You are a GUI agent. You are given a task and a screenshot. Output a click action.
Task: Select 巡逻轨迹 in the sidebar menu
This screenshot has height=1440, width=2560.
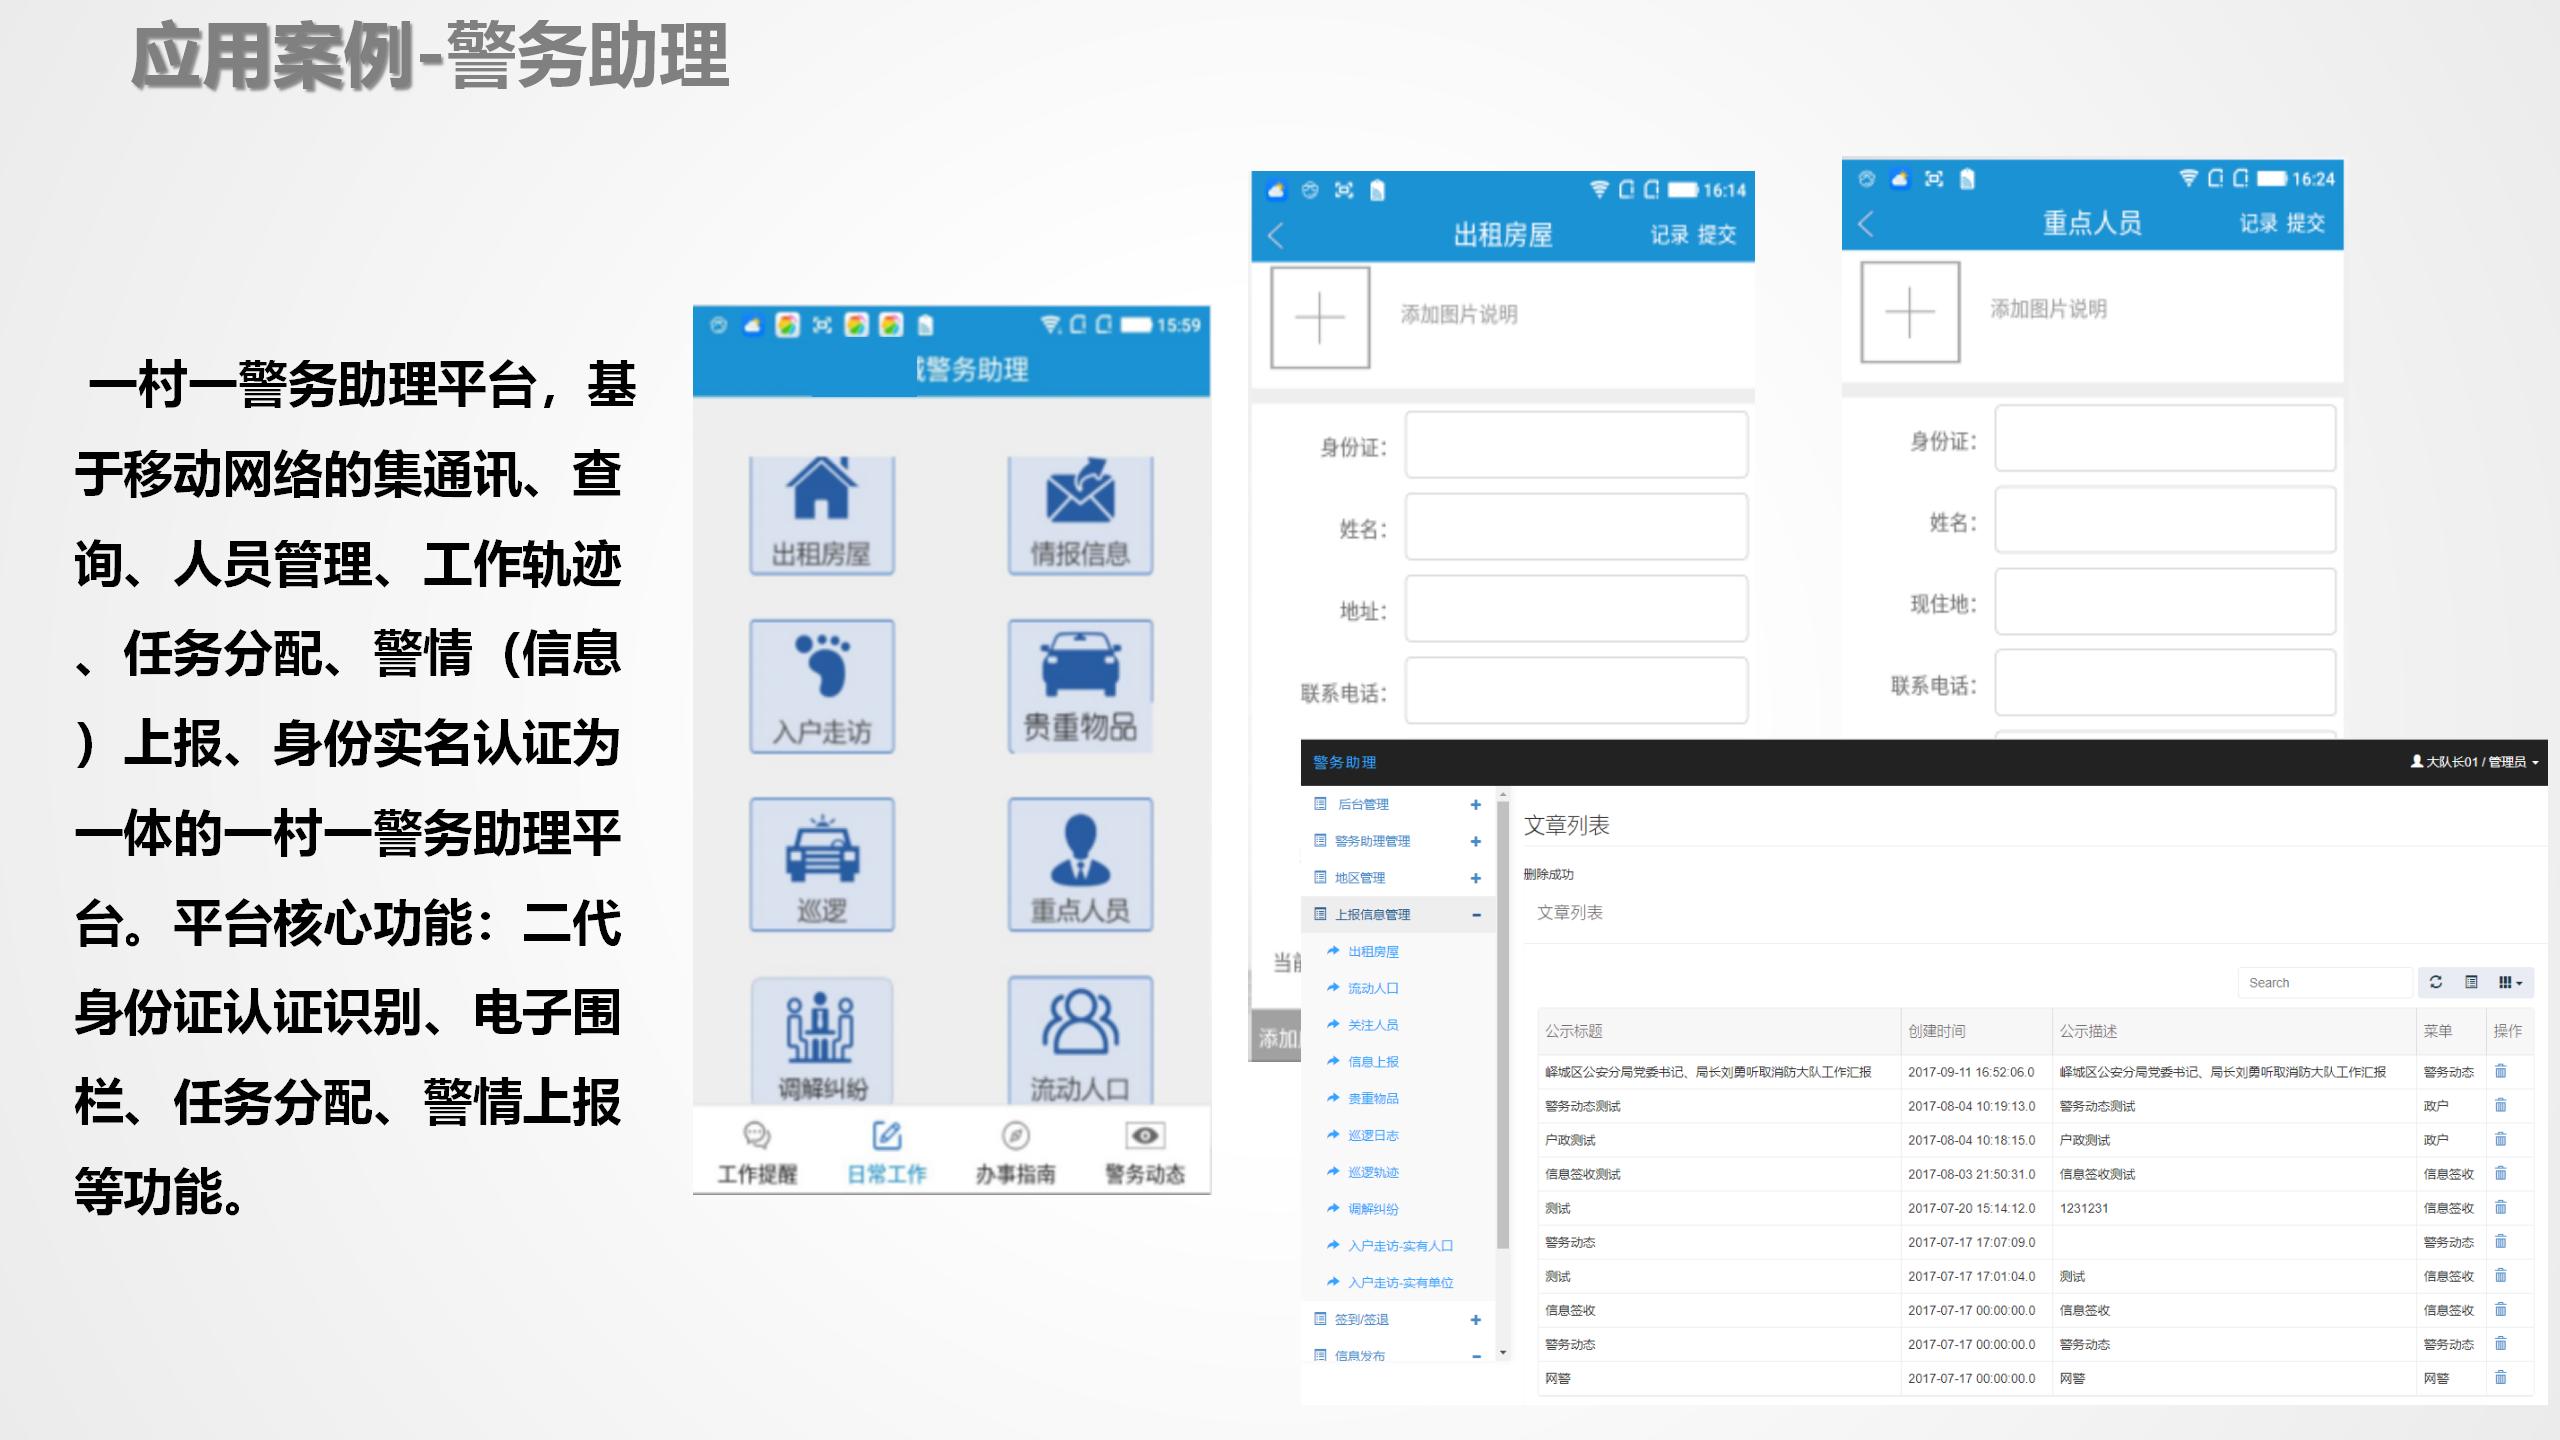(1372, 1172)
